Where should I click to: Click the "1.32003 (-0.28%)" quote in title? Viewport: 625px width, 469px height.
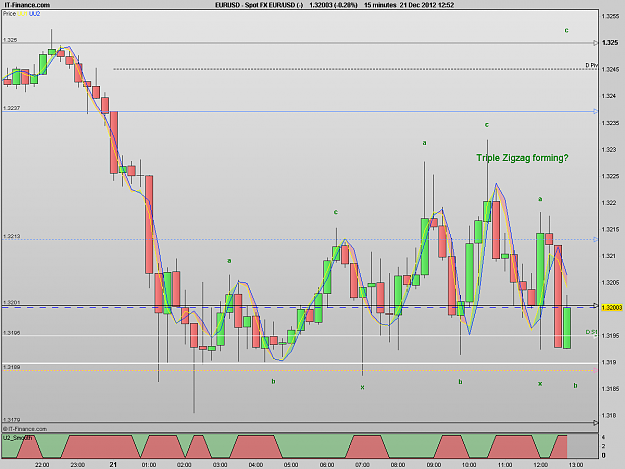click(333, 5)
